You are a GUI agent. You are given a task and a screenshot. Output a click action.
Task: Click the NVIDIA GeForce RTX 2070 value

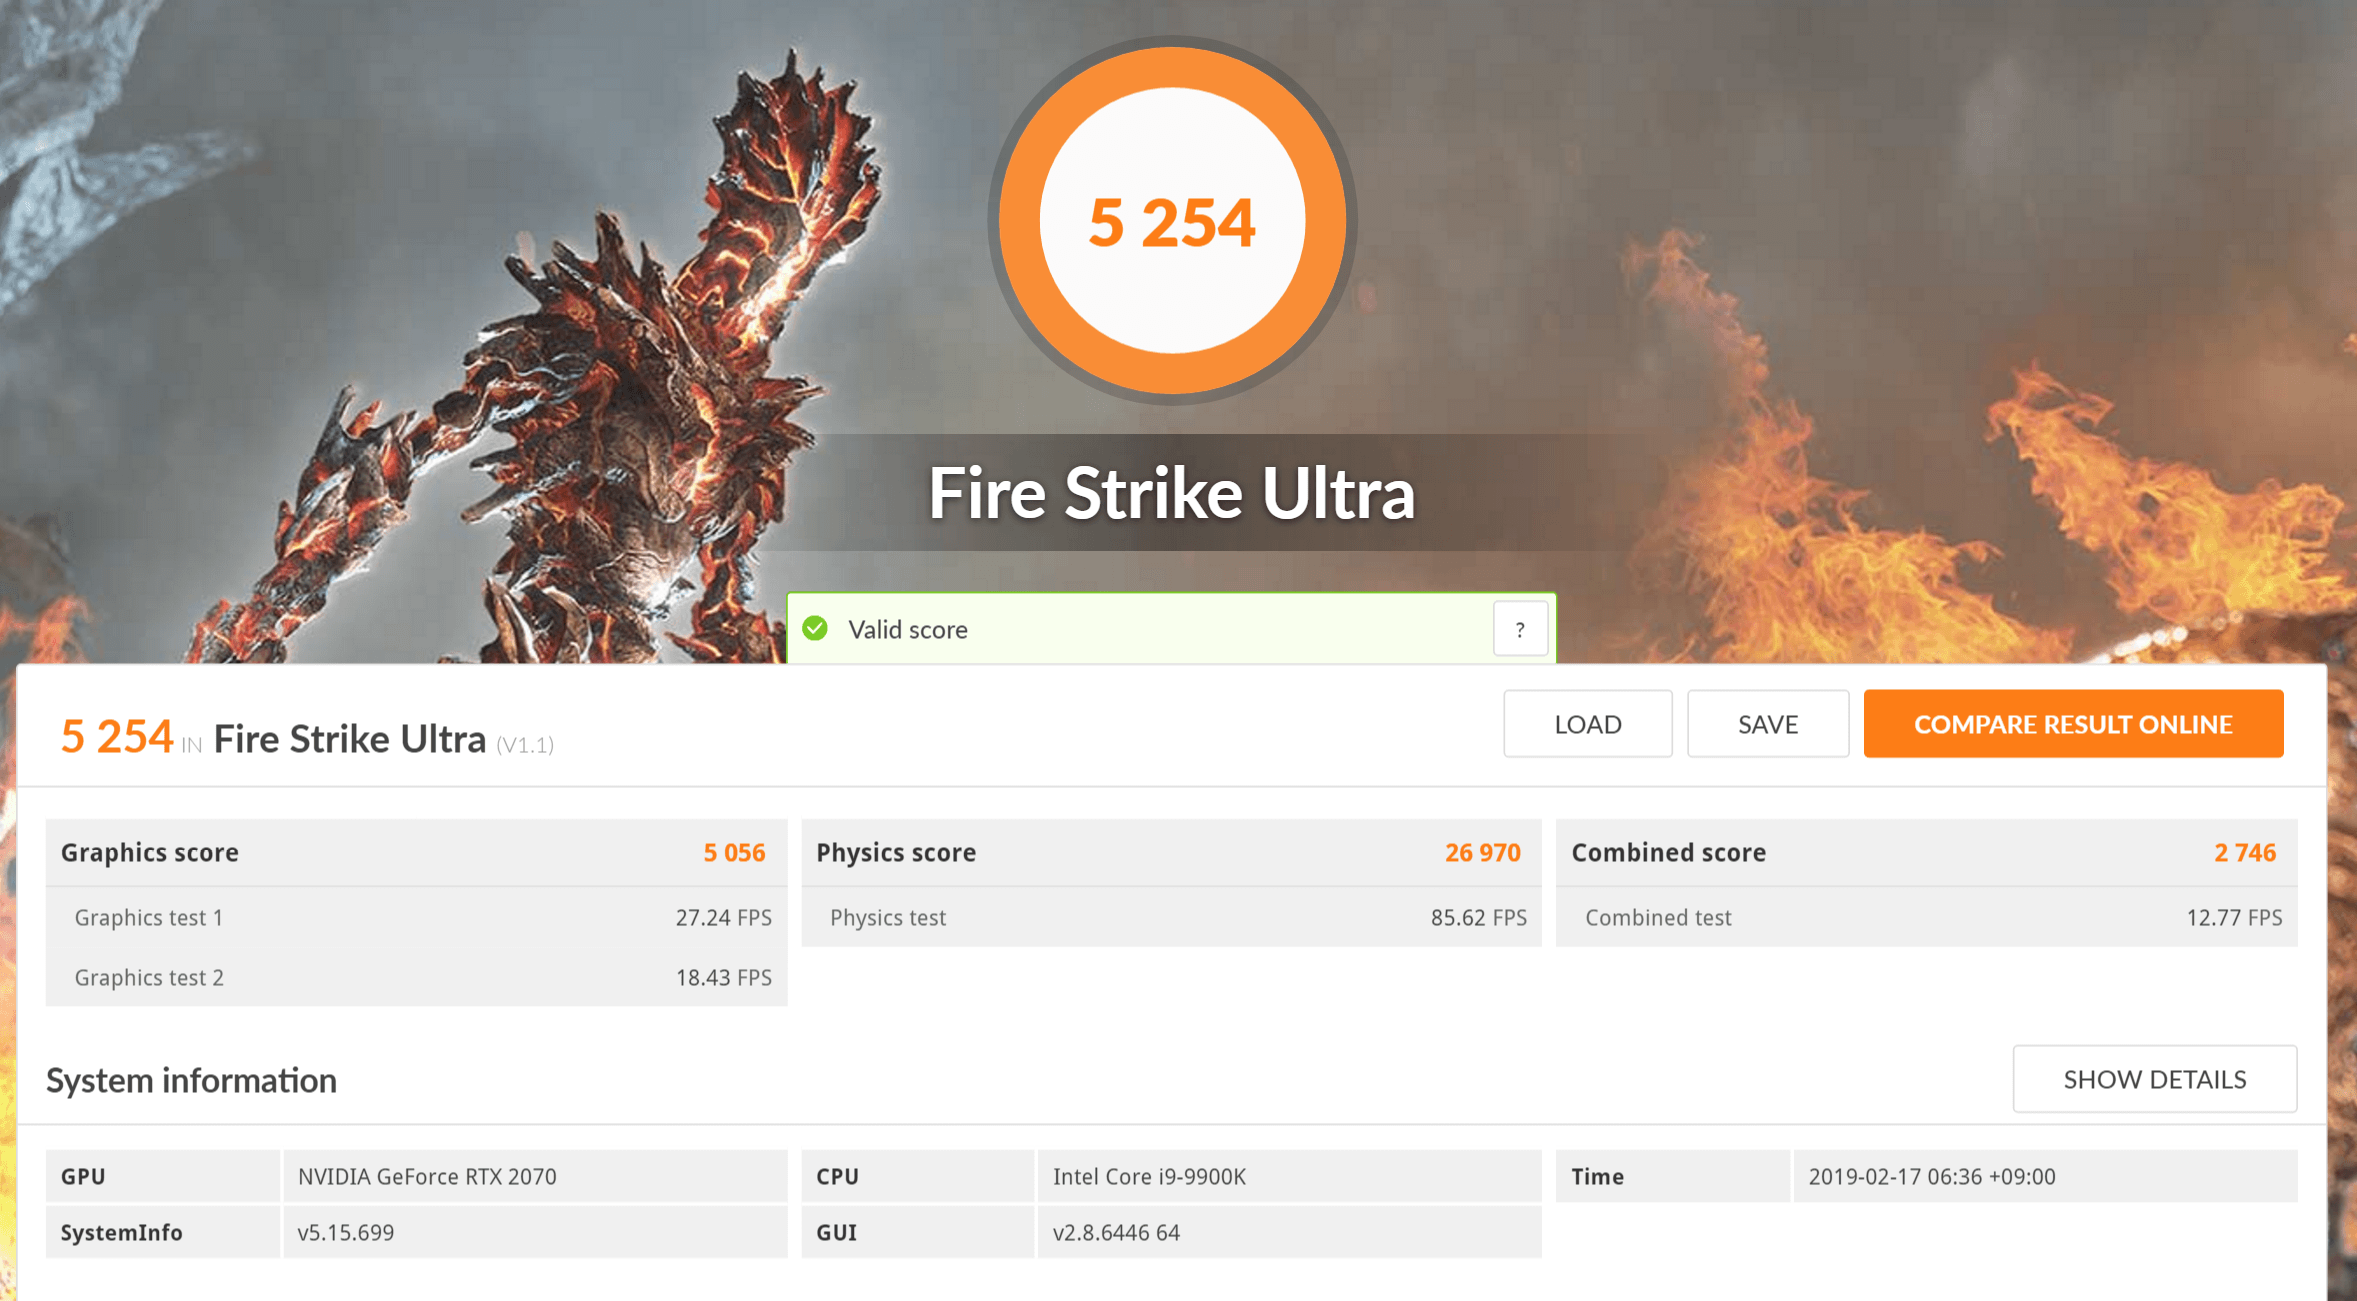pos(427,1176)
